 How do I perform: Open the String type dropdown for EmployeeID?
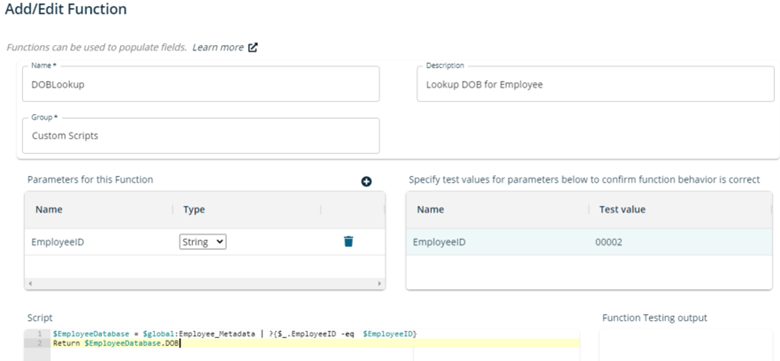point(202,242)
